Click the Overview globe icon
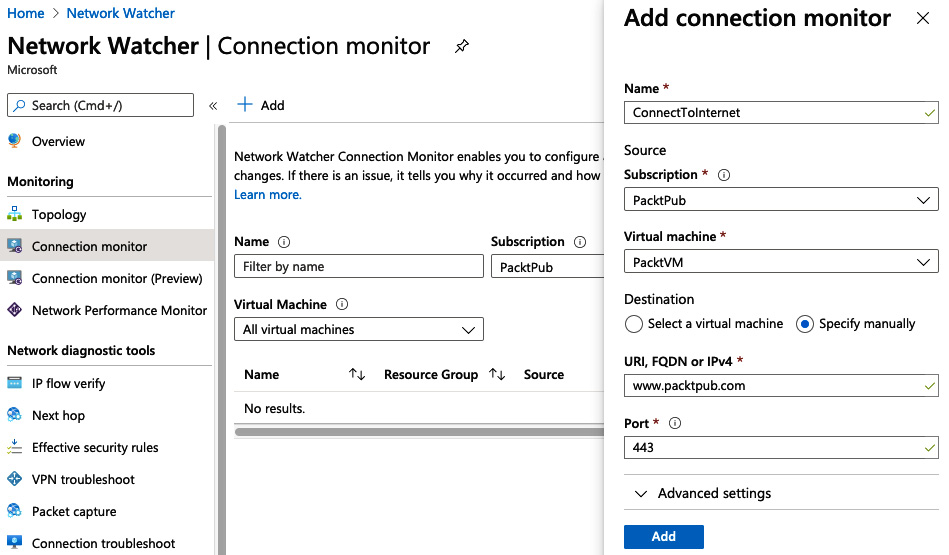Viewport: 949px width, 555px height. coord(15,141)
